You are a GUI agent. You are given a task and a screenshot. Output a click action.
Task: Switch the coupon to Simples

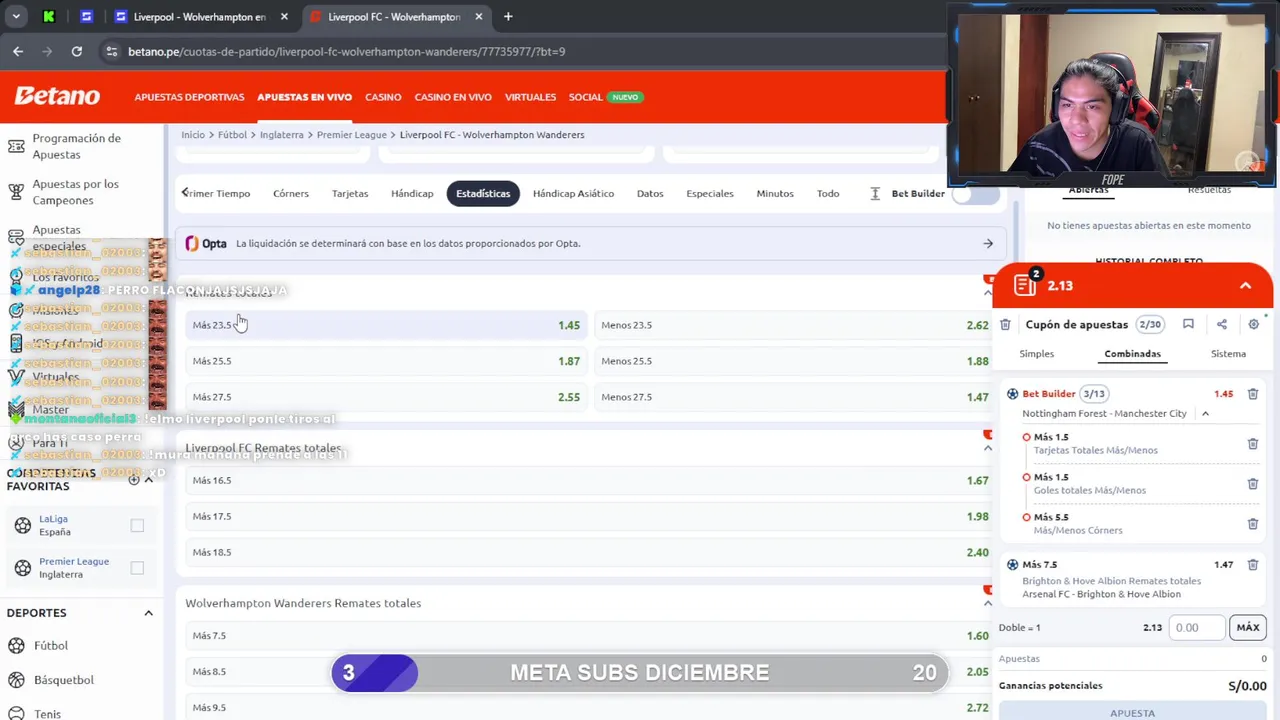tap(1036, 354)
